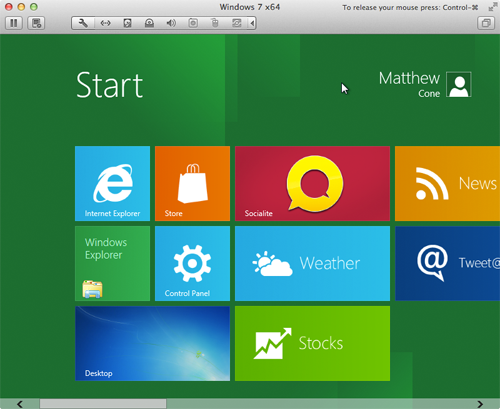
Task: Click the sharing sync icon in toolbar
Action: (x=237, y=23)
